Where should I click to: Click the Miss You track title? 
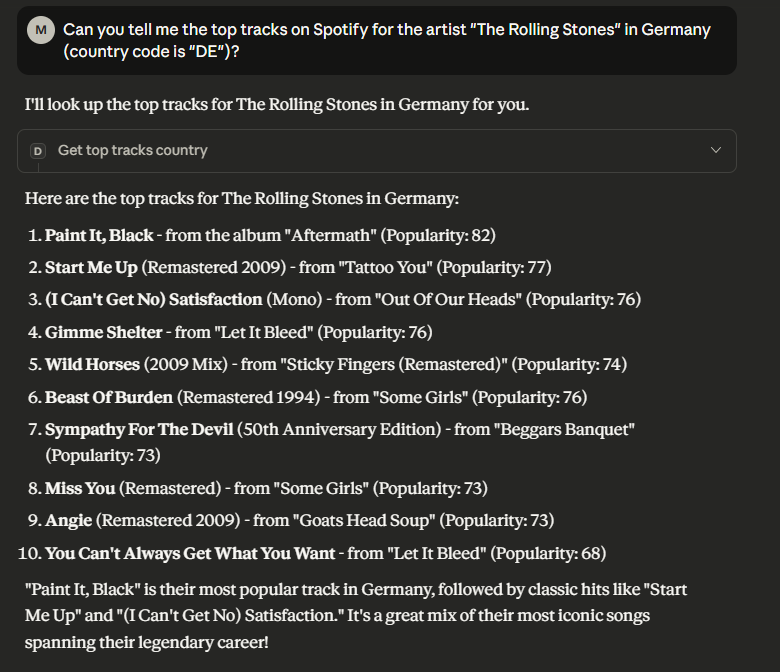point(80,488)
